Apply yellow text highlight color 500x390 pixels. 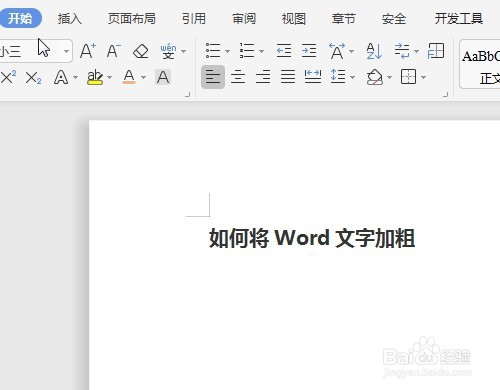click(95, 77)
